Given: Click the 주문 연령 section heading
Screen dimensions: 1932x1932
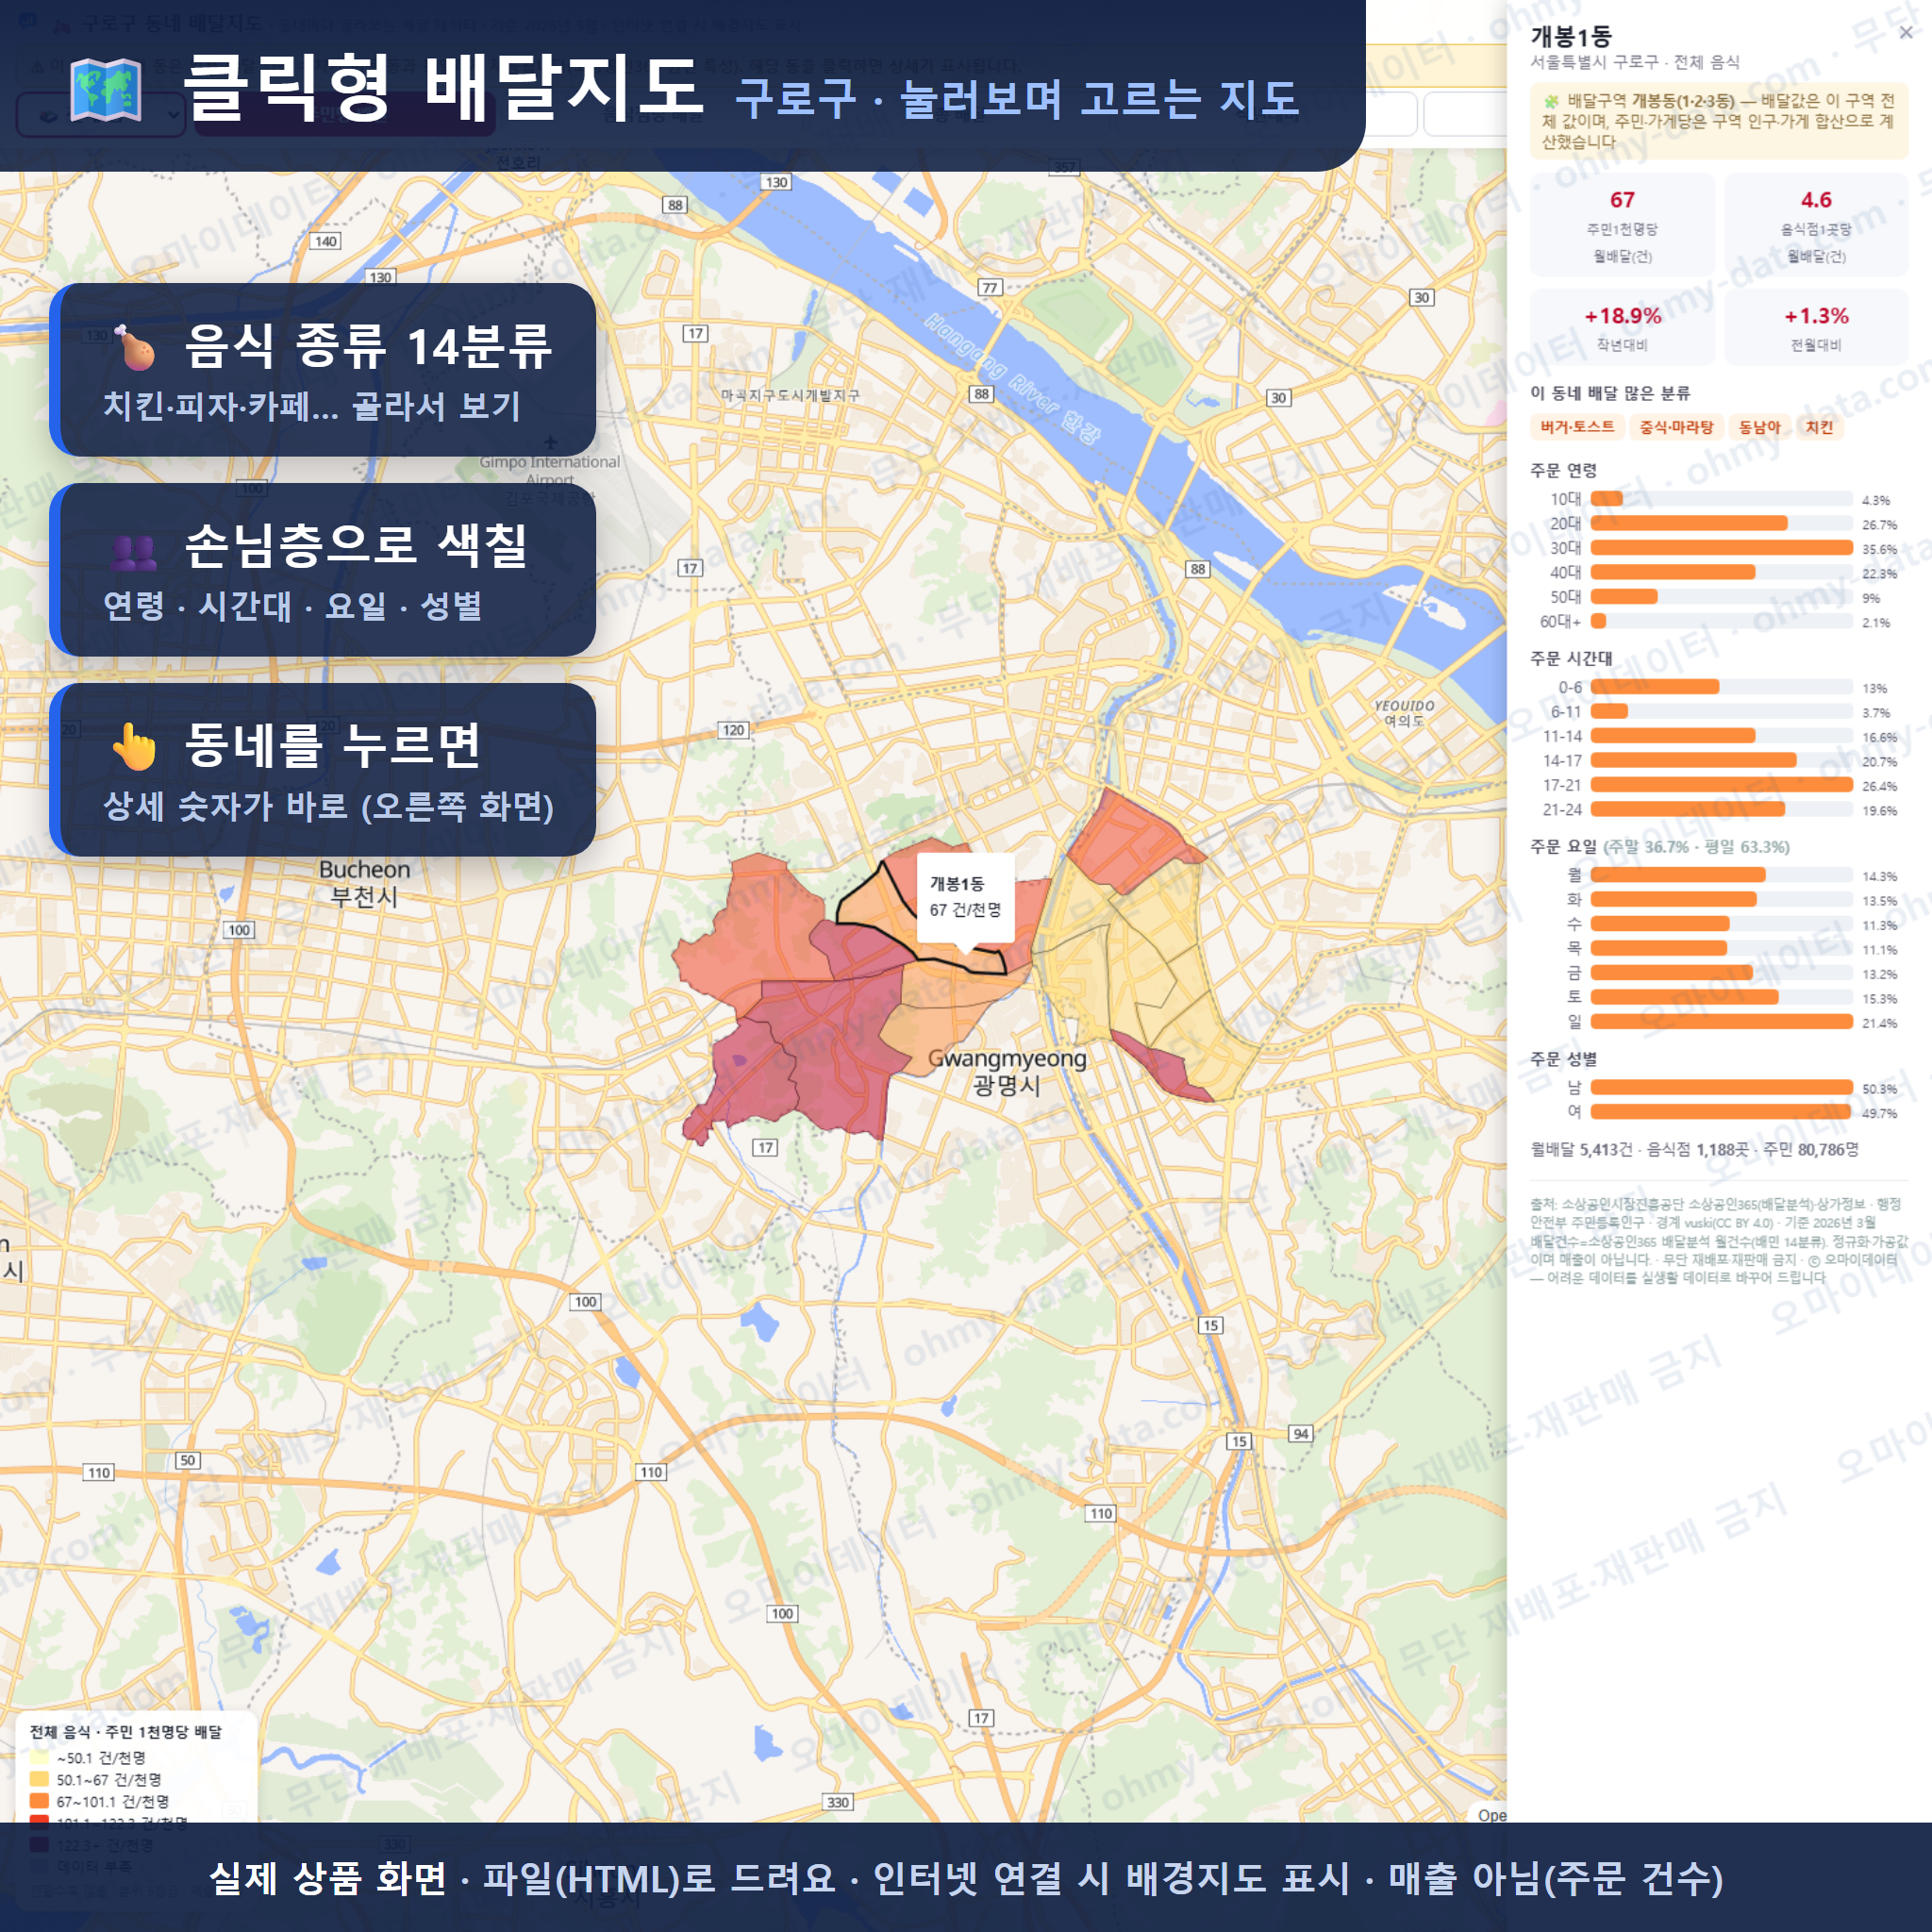Looking at the screenshot, I should tap(1564, 470).
